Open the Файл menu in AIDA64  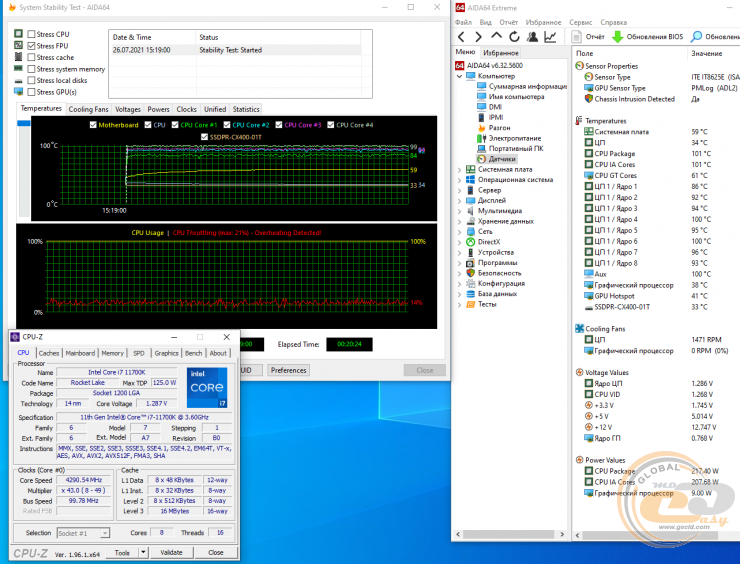tap(463, 22)
